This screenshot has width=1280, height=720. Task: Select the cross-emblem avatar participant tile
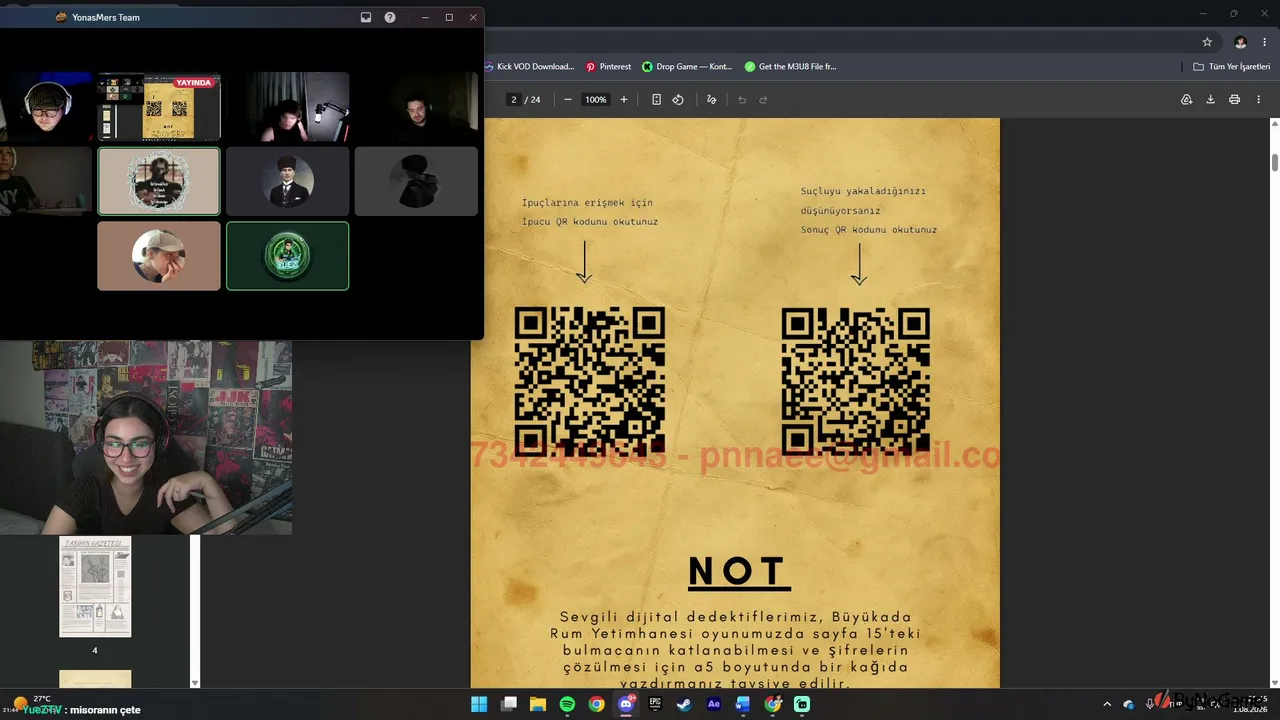point(159,181)
